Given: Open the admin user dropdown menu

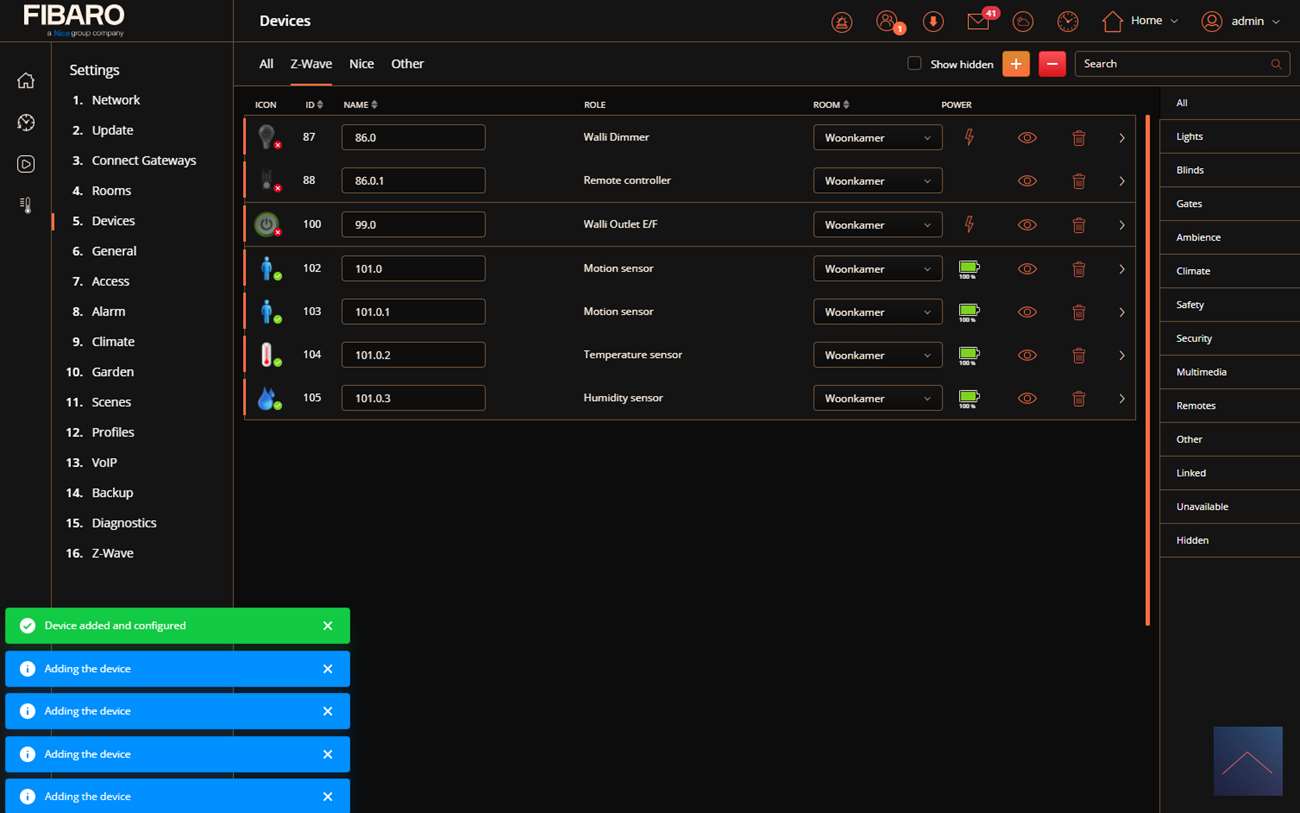Looking at the screenshot, I should pos(1240,21).
